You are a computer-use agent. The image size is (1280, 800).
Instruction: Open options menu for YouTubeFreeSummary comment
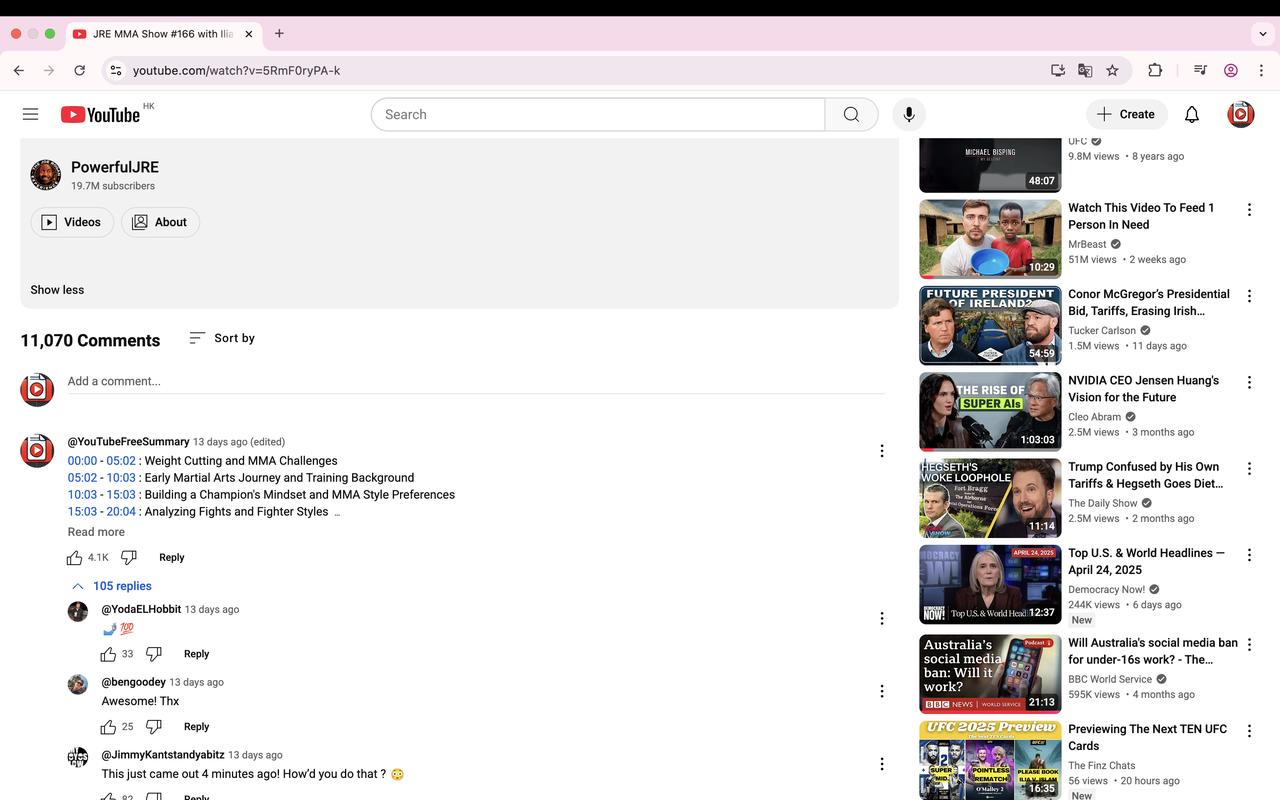pyautogui.click(x=881, y=451)
